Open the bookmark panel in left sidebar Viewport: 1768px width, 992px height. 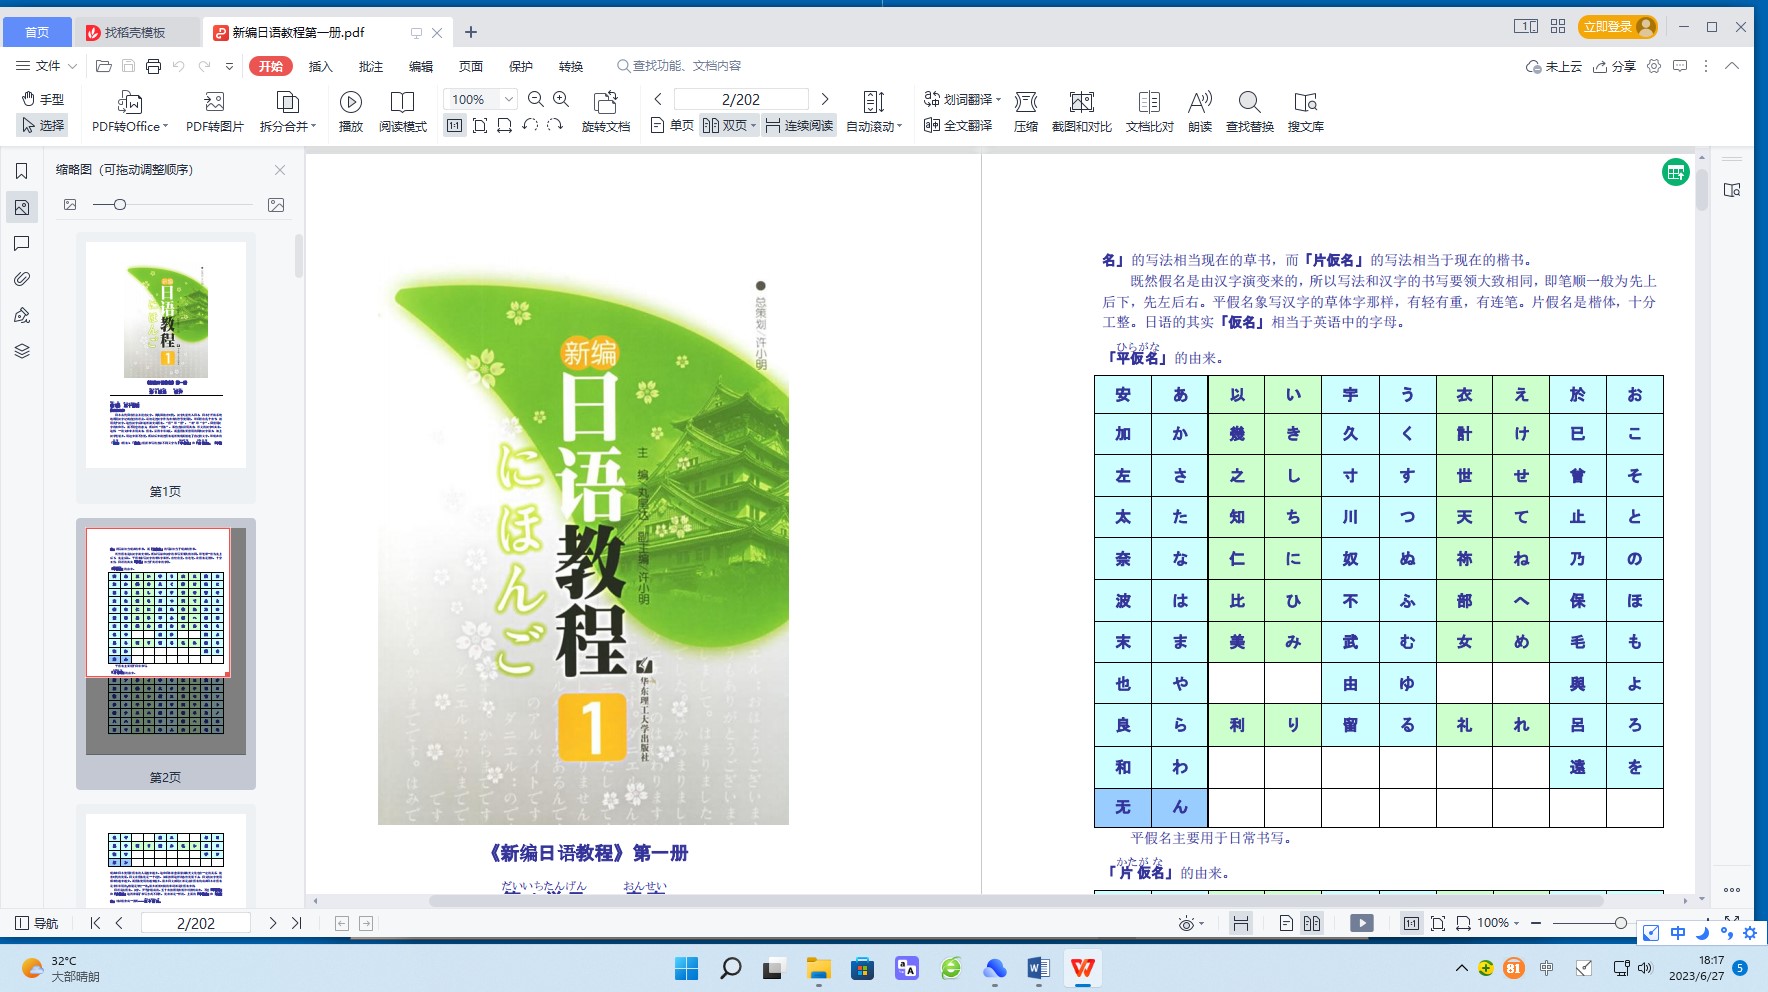tap(22, 171)
